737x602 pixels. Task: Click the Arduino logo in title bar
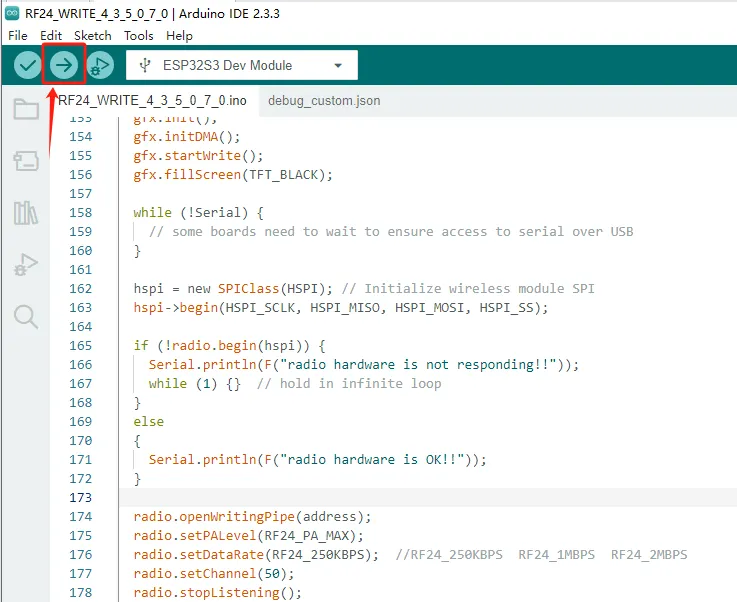12,13
